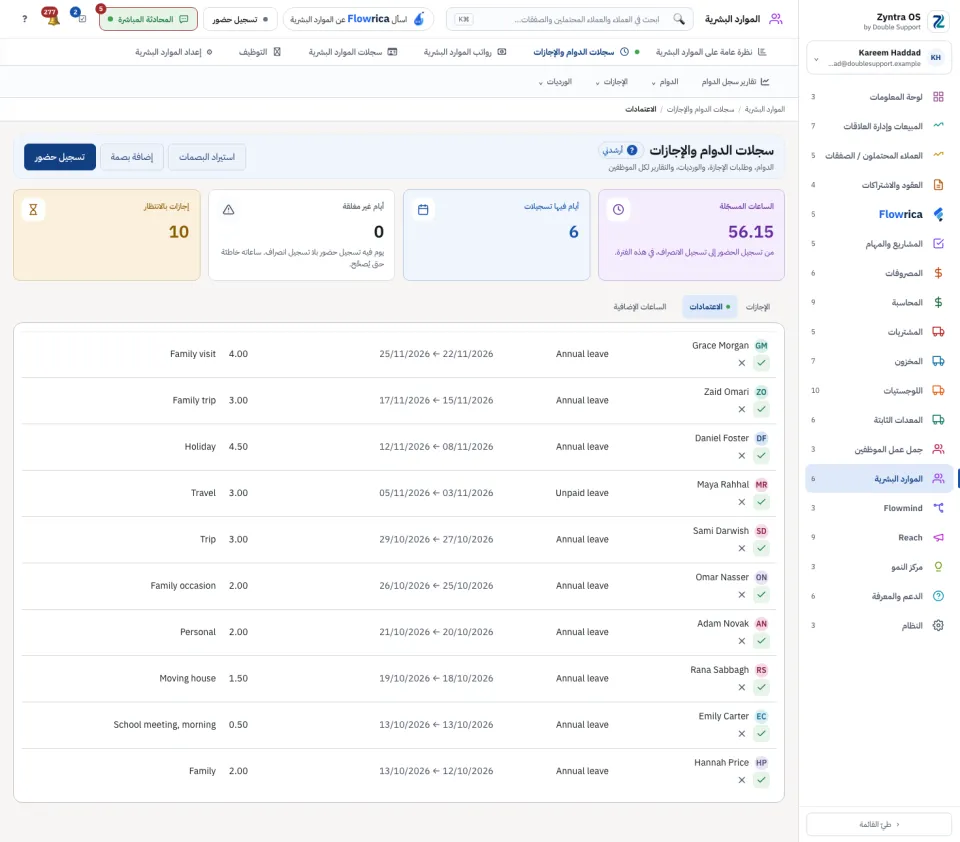Open المحاسبة in the sidebar

coord(878,302)
